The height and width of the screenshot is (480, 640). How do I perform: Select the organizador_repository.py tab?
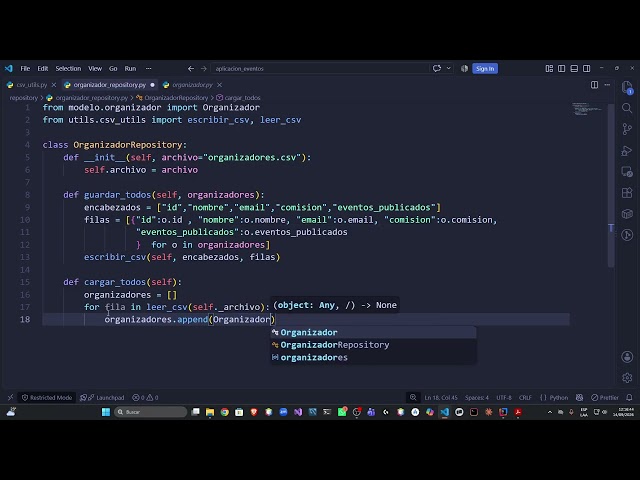click(109, 85)
